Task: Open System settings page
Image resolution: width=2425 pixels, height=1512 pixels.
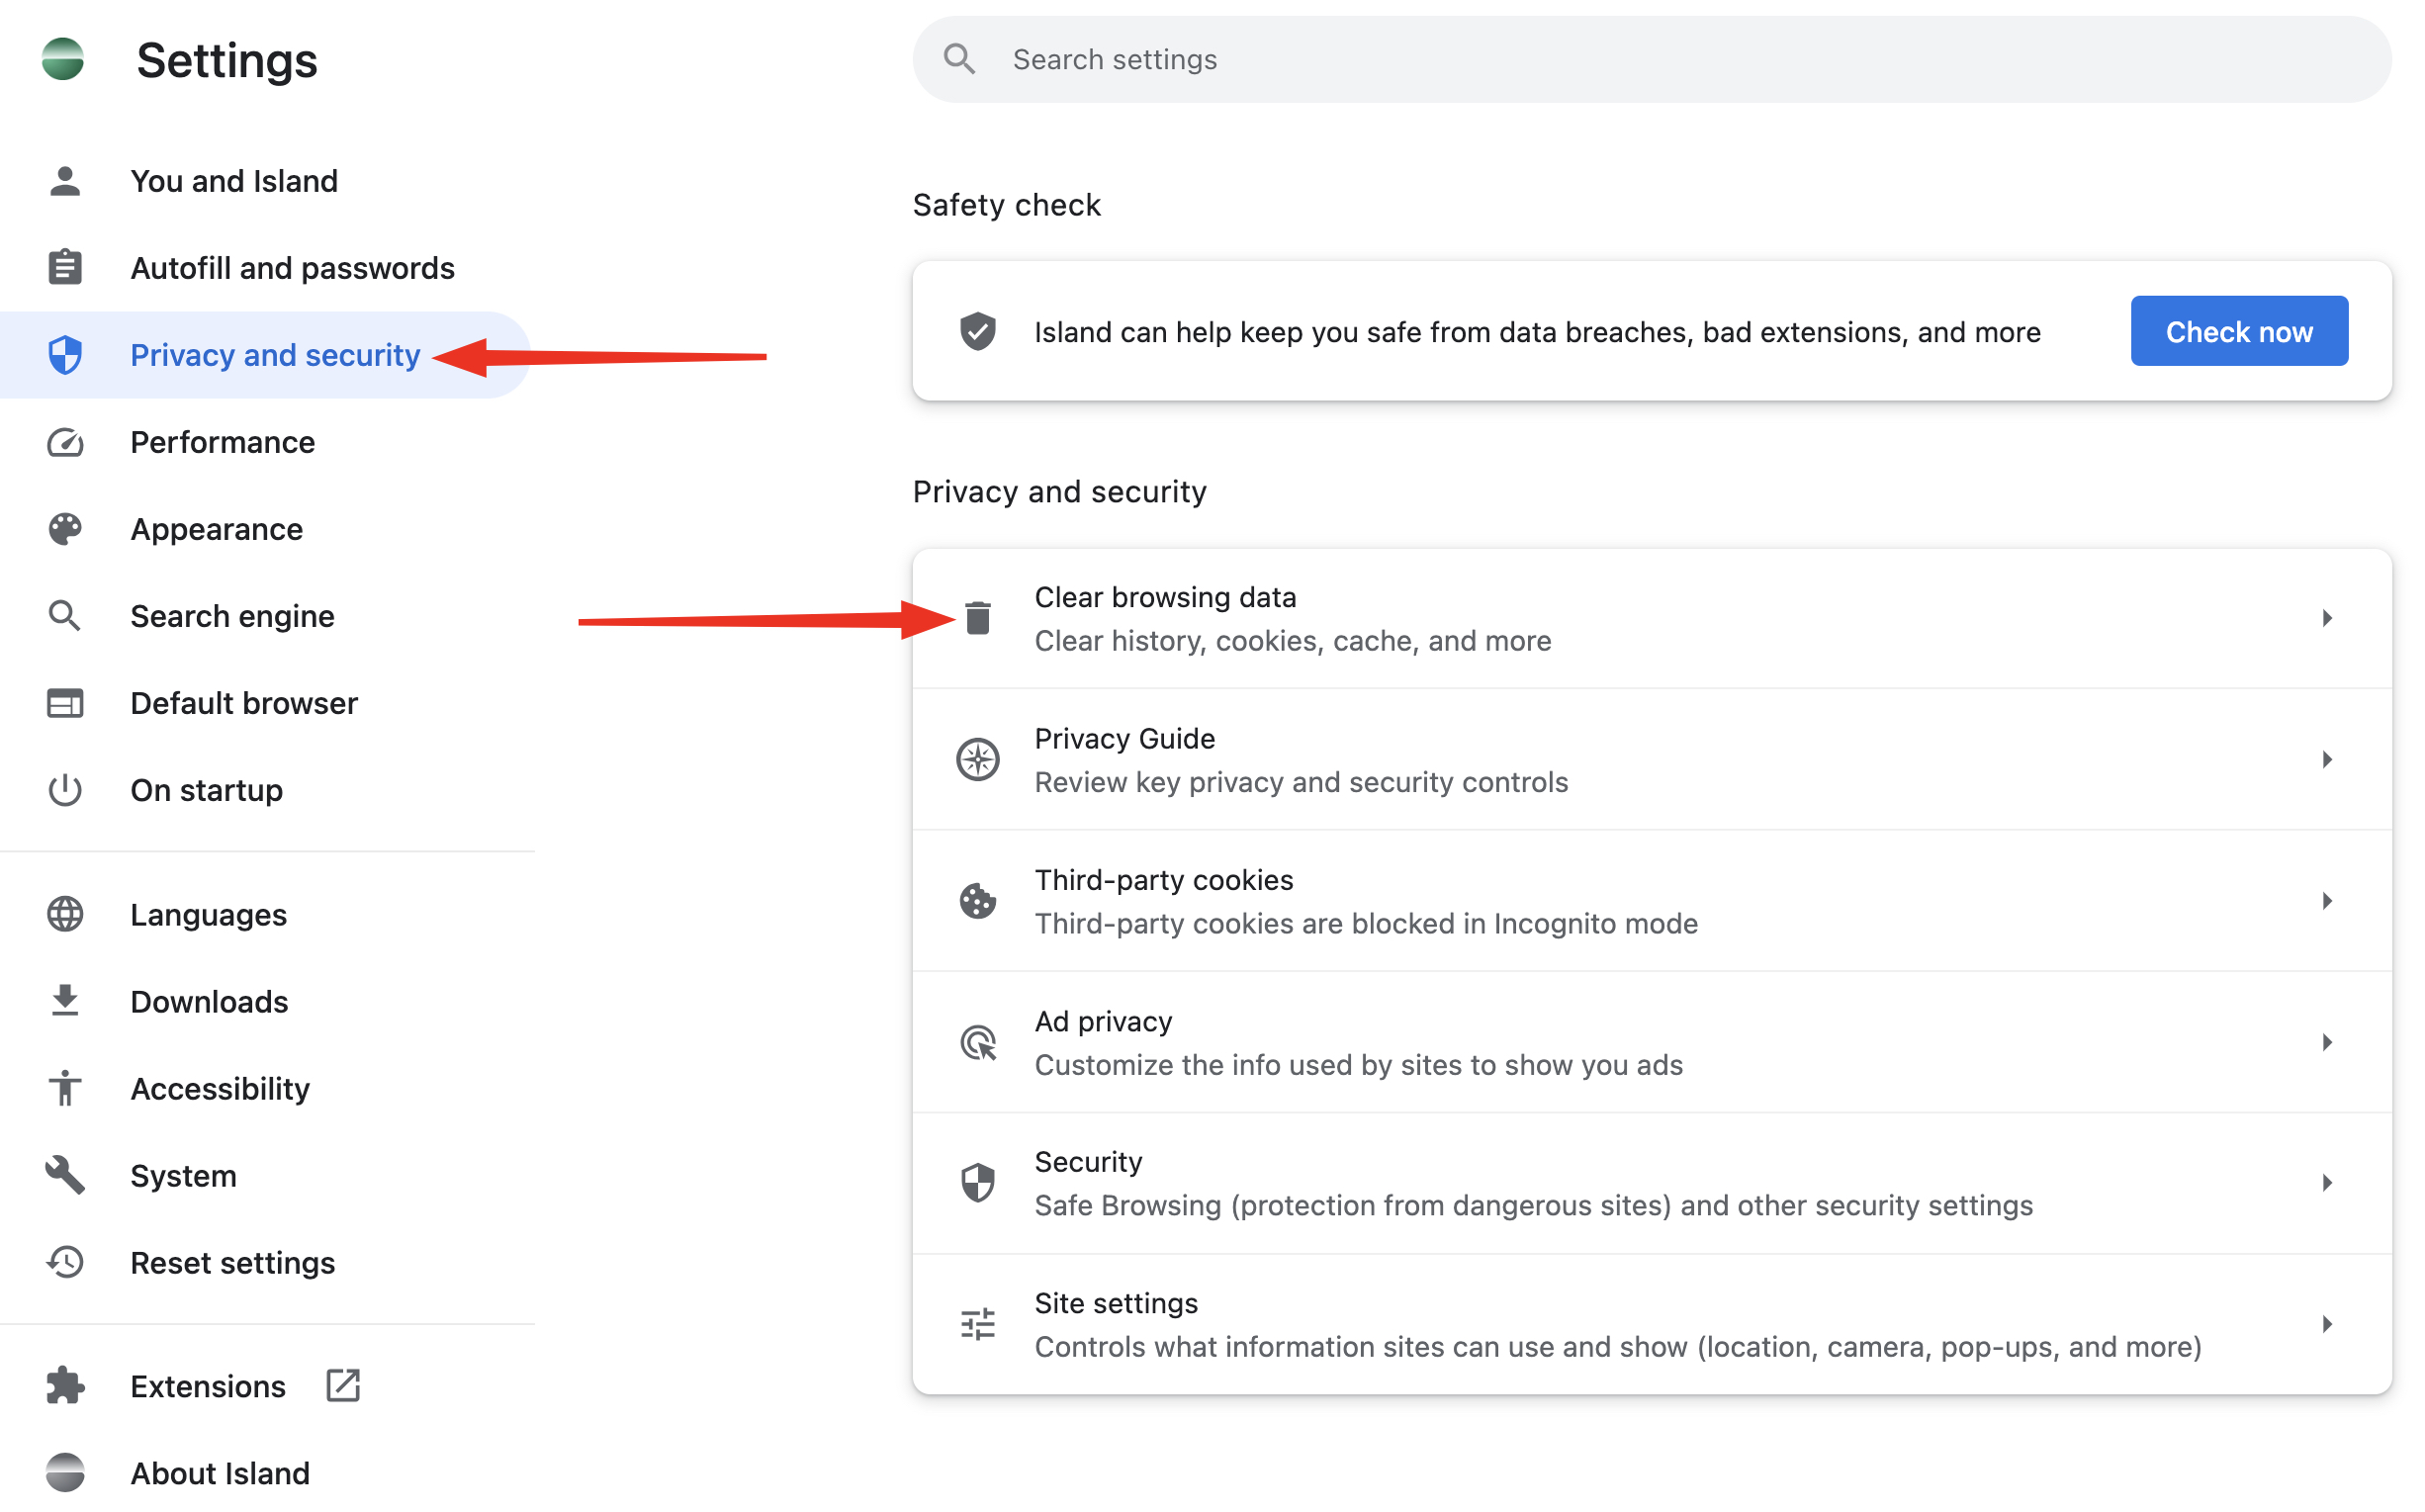Action: [265, 1176]
